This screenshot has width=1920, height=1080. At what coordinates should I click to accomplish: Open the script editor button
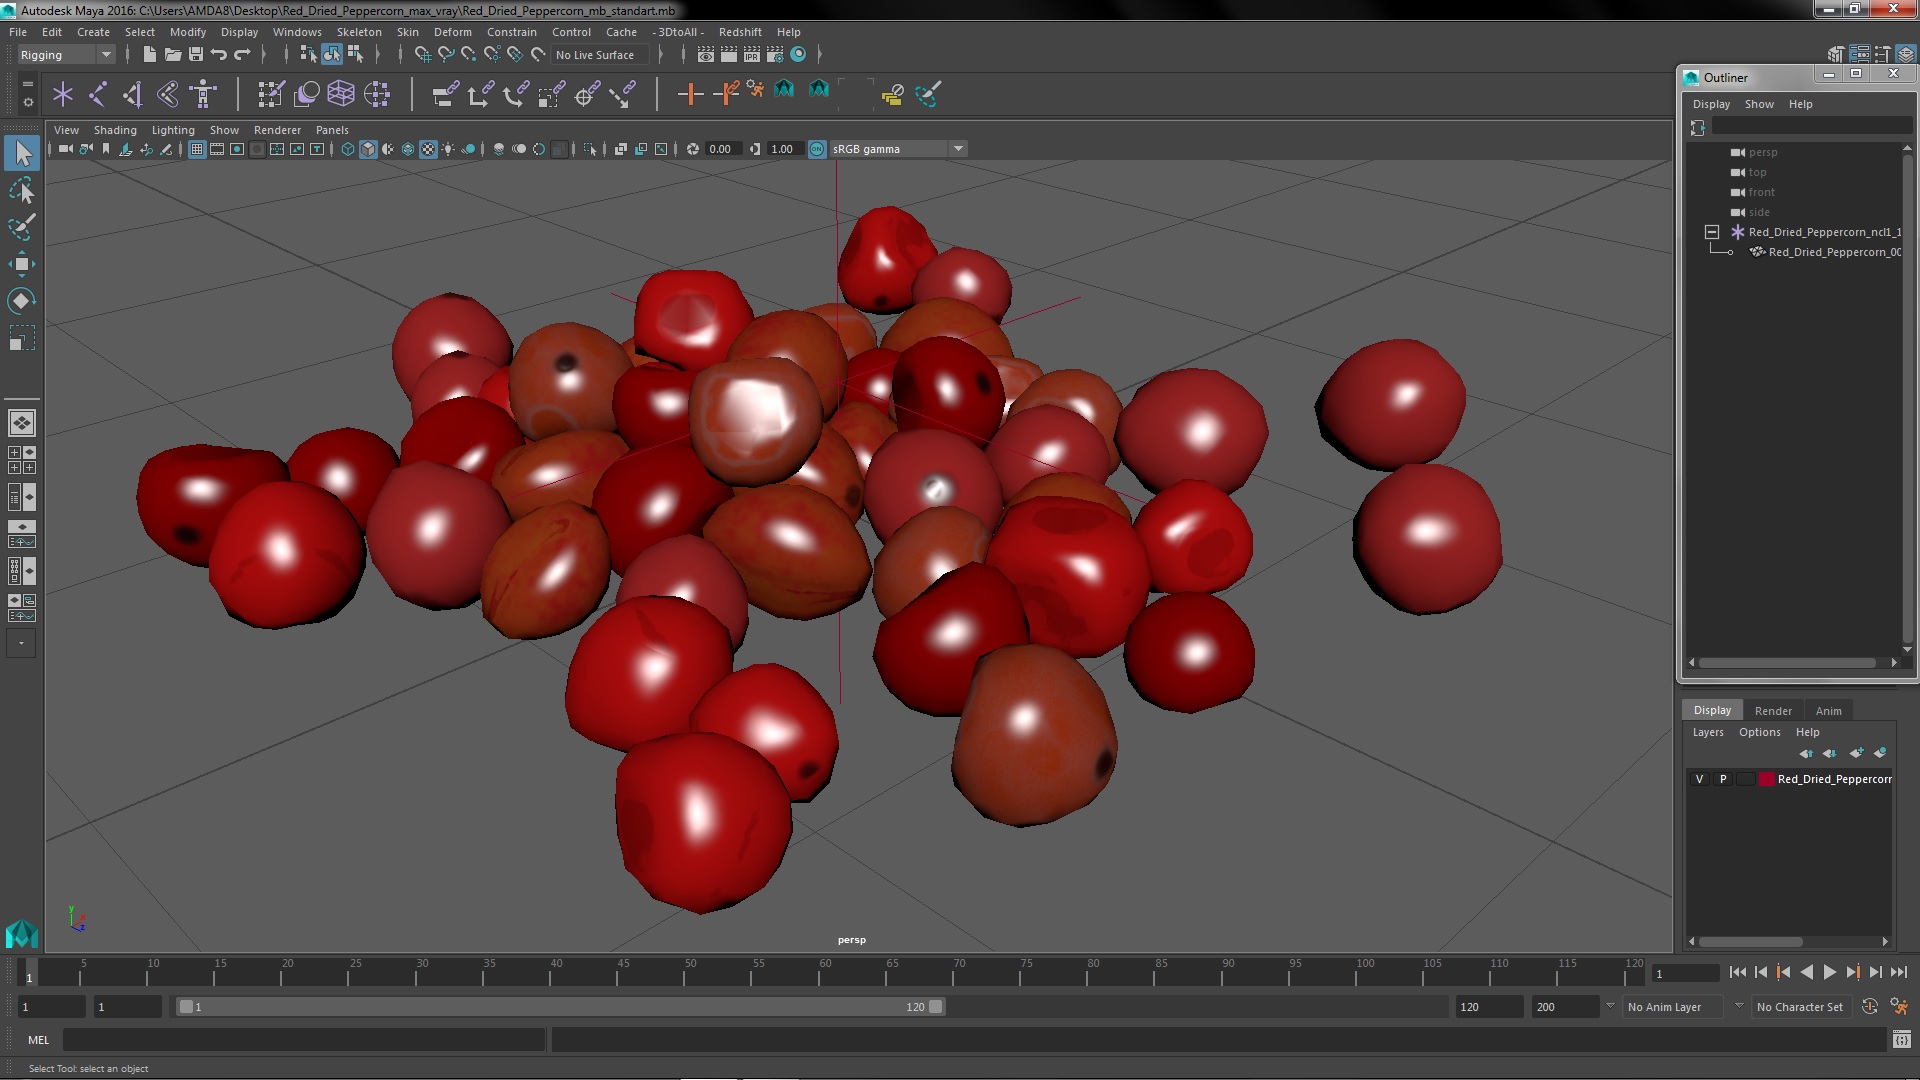[x=1901, y=1040]
